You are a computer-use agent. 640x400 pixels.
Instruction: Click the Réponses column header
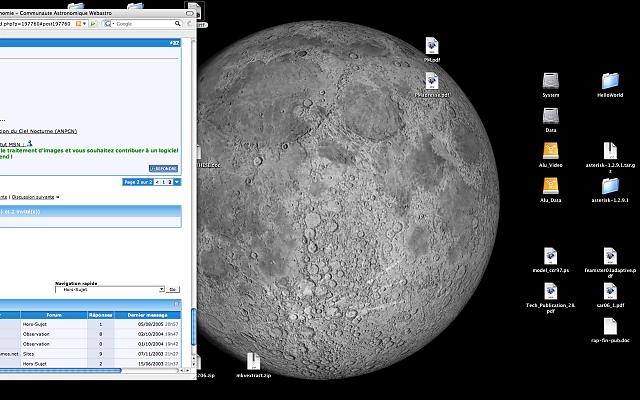tap(101, 315)
